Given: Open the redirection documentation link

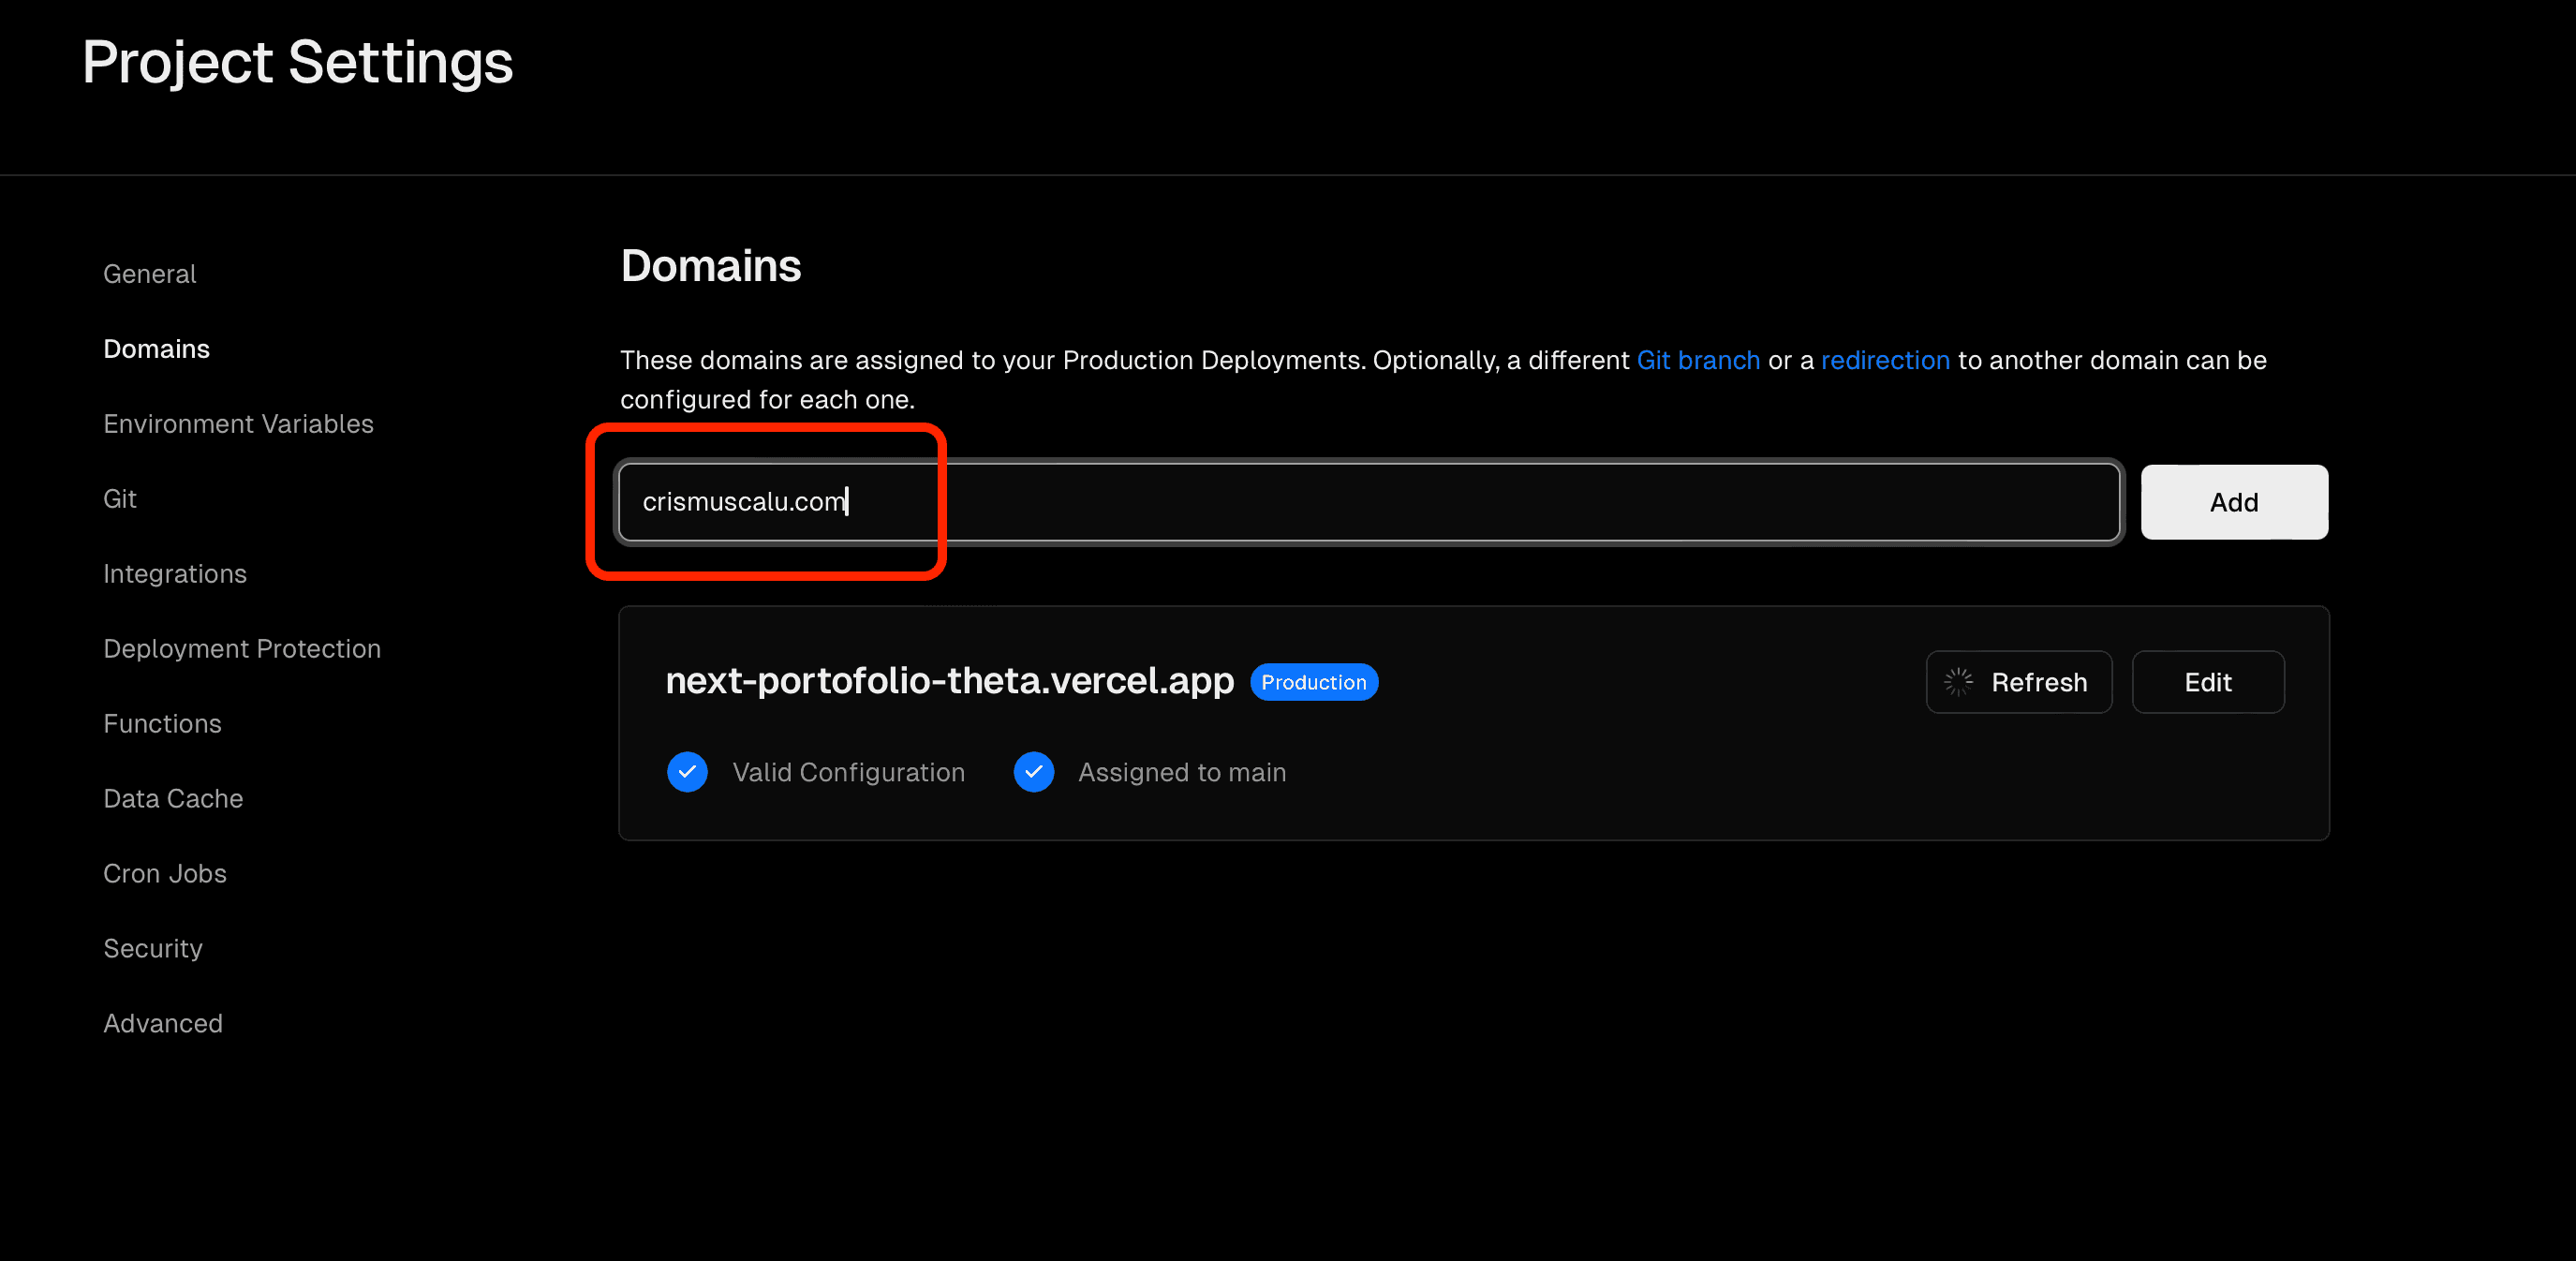Looking at the screenshot, I should tap(1884, 360).
